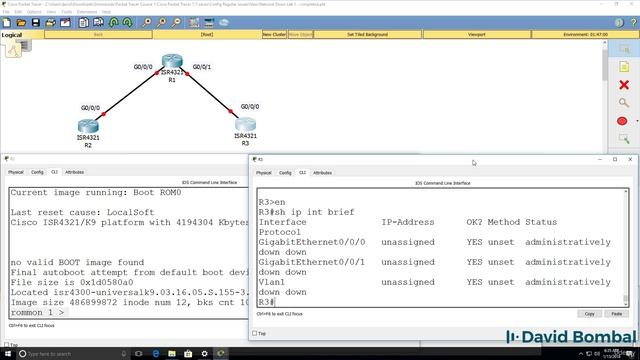This screenshot has width=640, height=360.
Task: Choose the red X Delete tool
Action: point(624,85)
